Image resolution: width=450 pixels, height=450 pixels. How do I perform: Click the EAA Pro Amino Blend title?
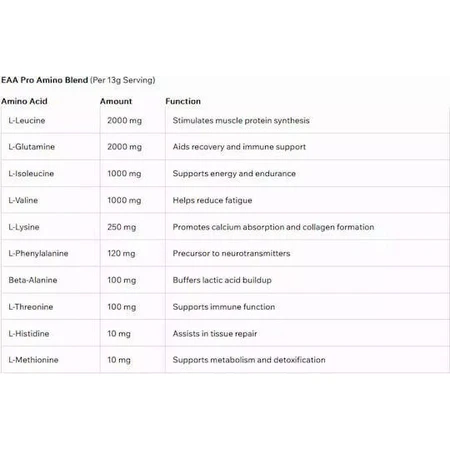click(45, 80)
